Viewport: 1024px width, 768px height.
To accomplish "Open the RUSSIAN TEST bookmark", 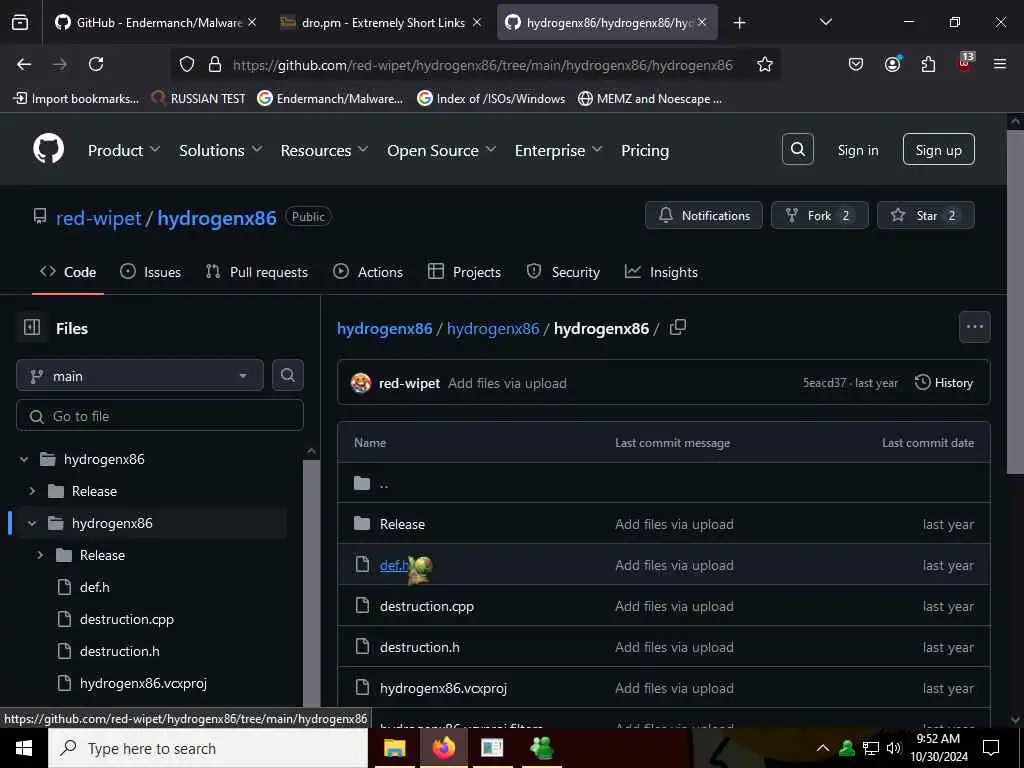I will click(199, 99).
